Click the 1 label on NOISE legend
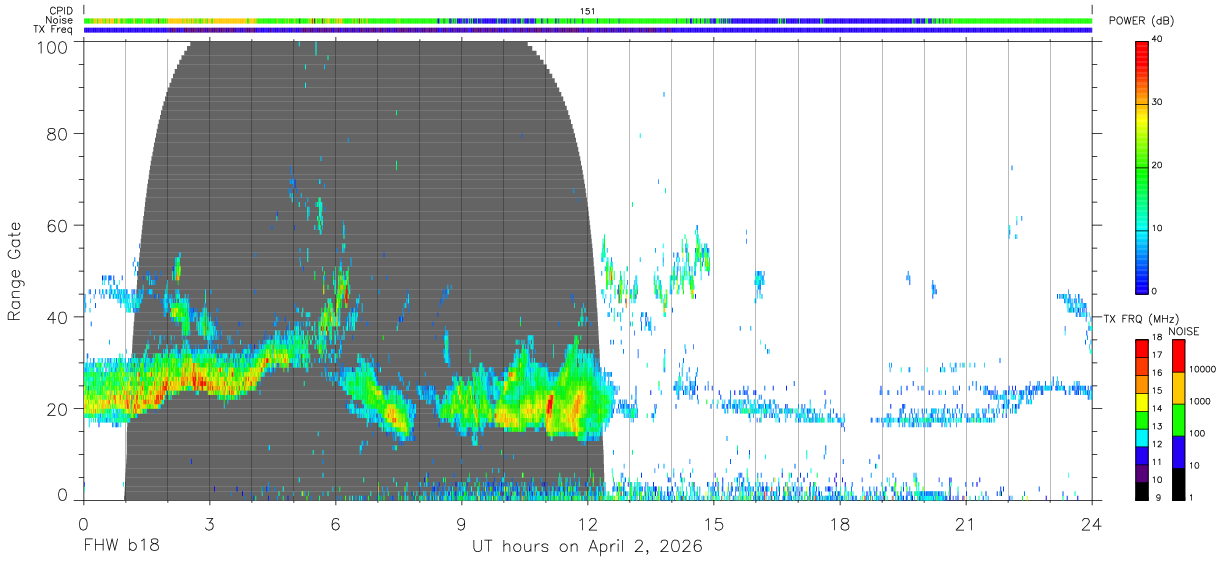The height and width of the screenshot is (567, 1228). [1192, 497]
